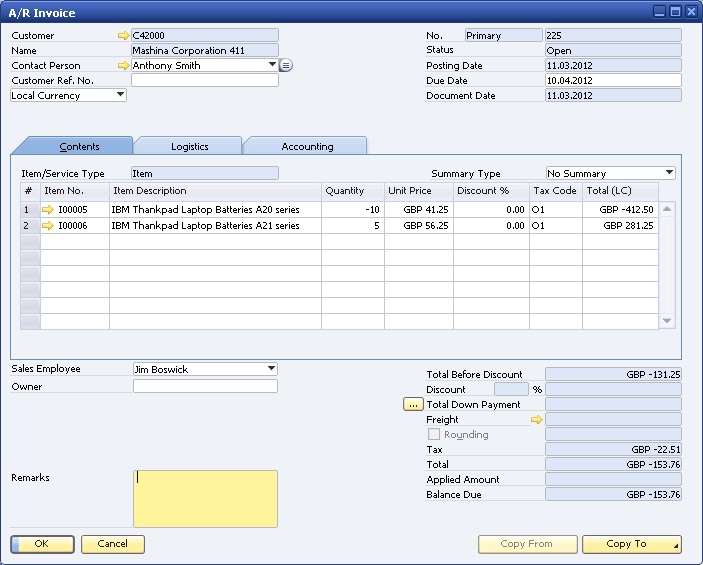Click the Tax Code column header
Screen dimensions: 703x565
click(556, 191)
